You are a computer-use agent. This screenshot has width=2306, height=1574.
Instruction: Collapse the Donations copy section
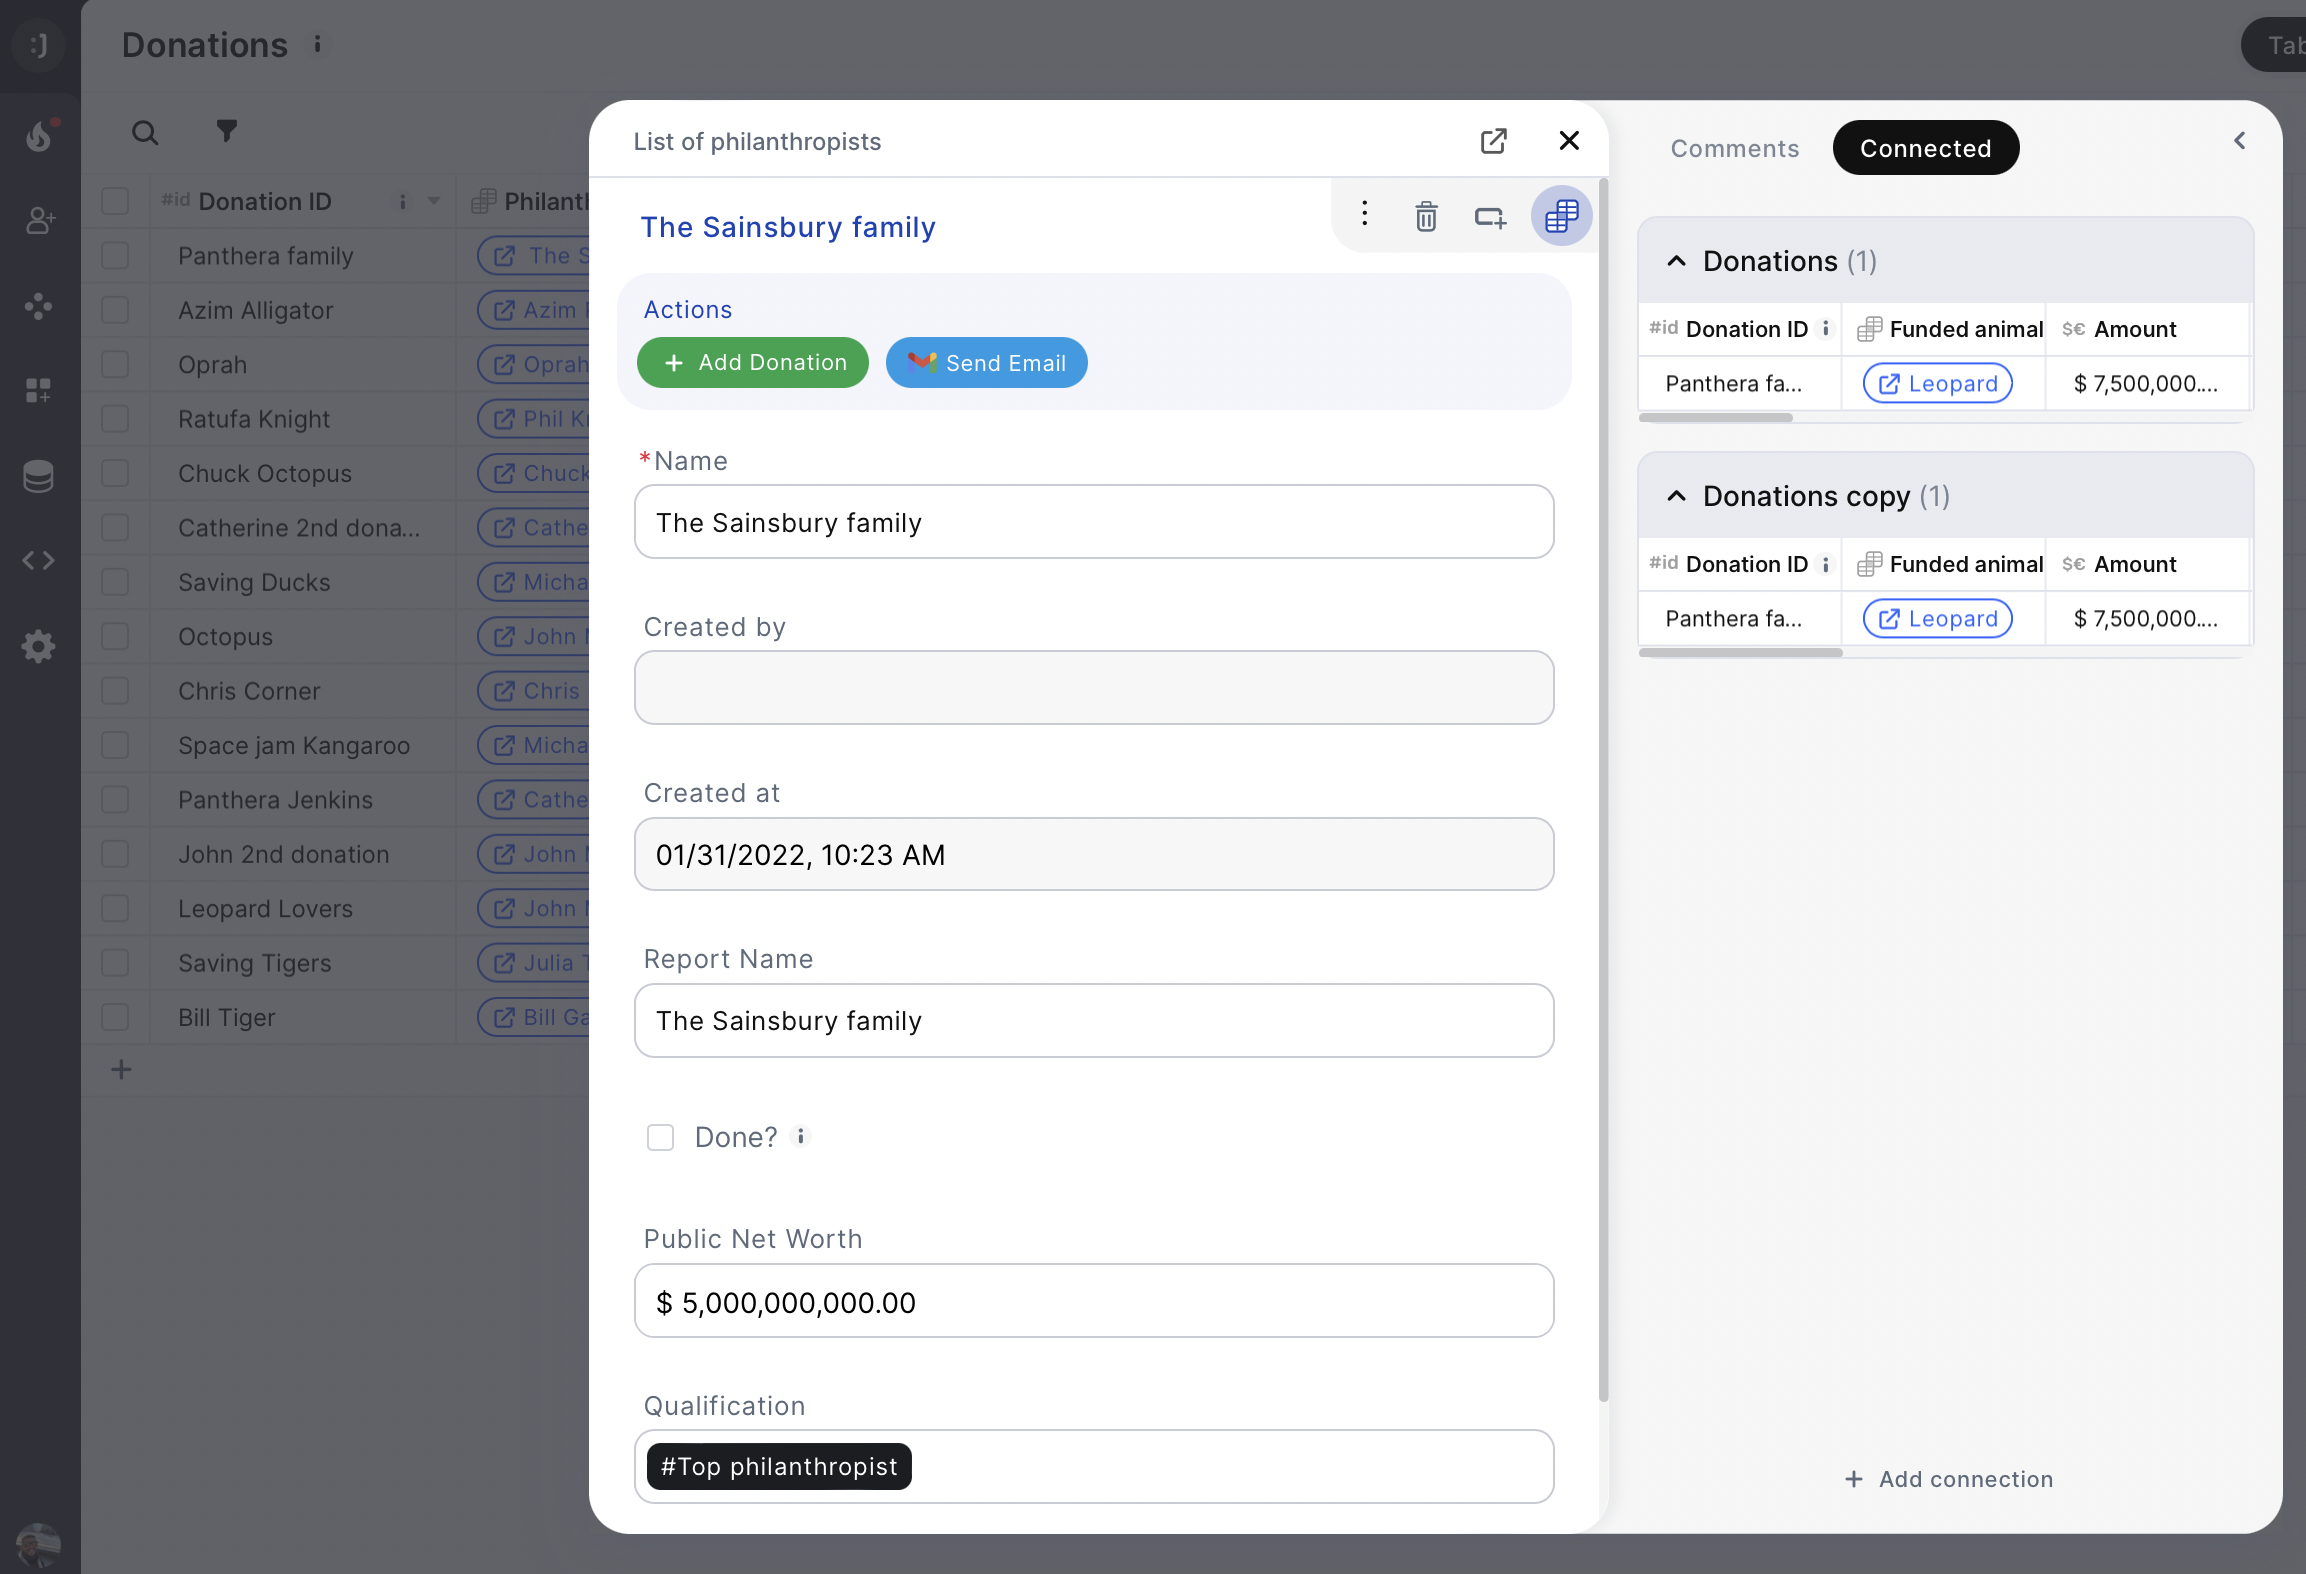click(x=1677, y=496)
